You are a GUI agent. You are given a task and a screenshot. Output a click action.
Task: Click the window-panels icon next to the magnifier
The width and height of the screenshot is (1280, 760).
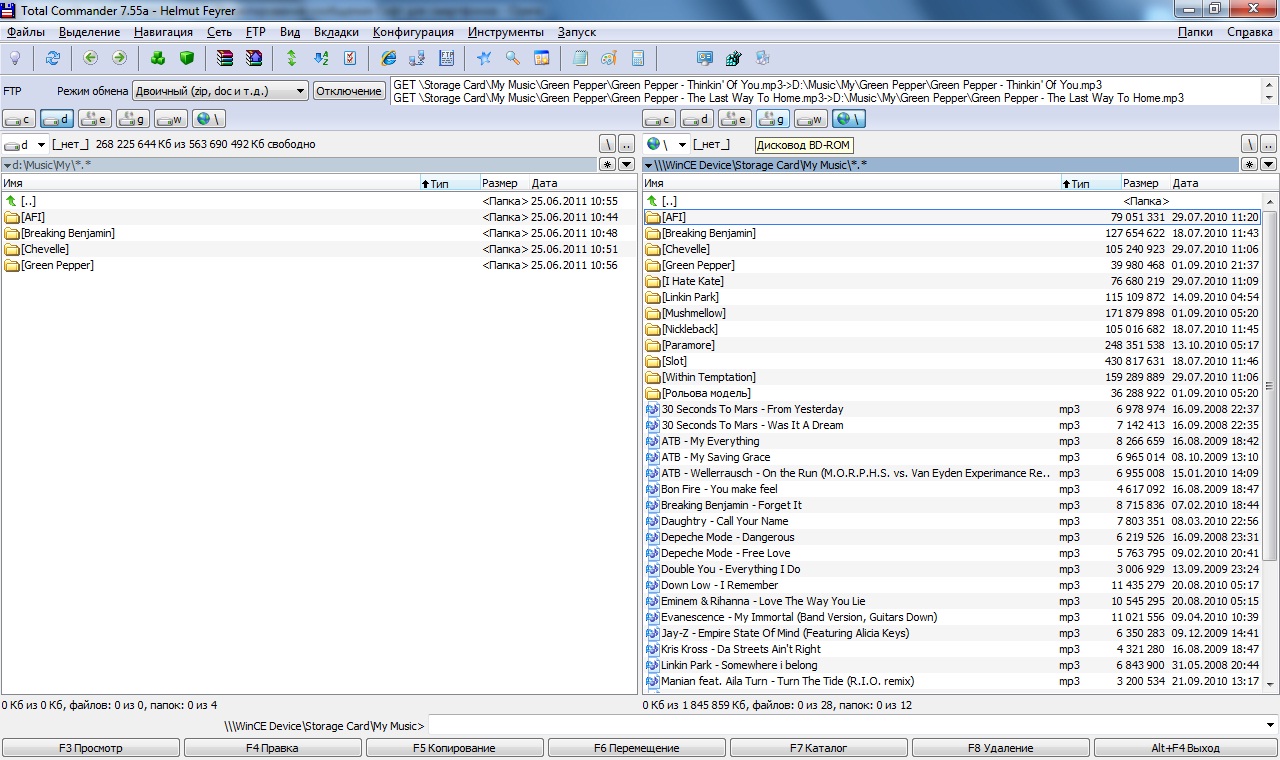[x=541, y=58]
